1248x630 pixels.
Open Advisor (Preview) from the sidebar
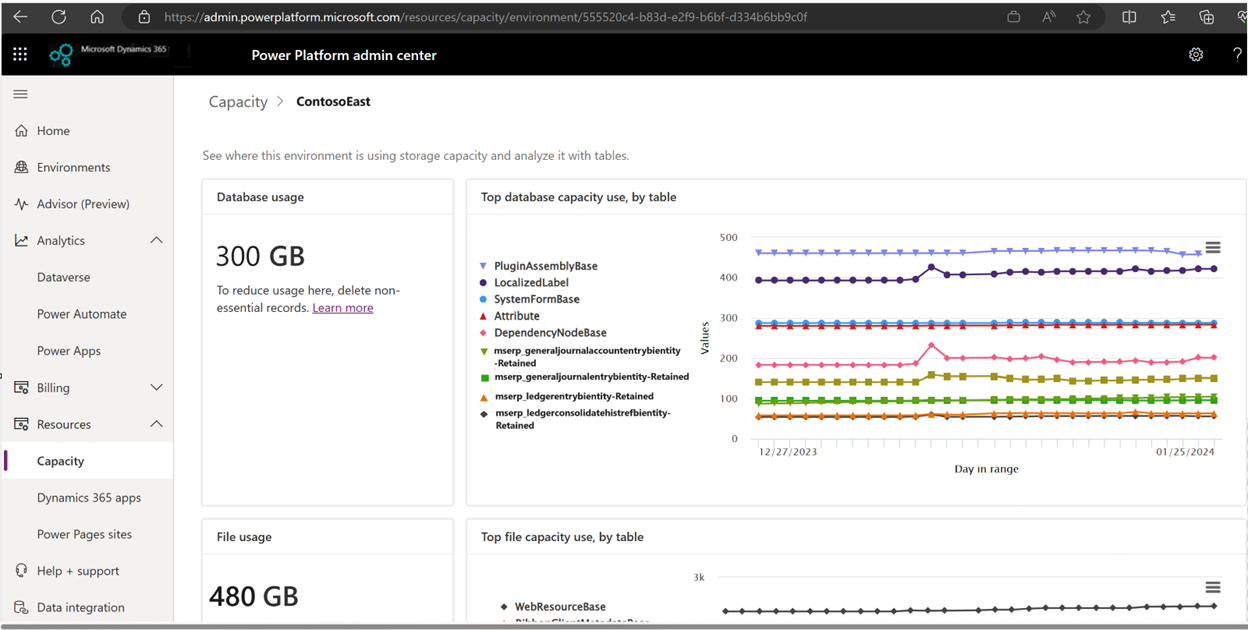tap(83, 203)
